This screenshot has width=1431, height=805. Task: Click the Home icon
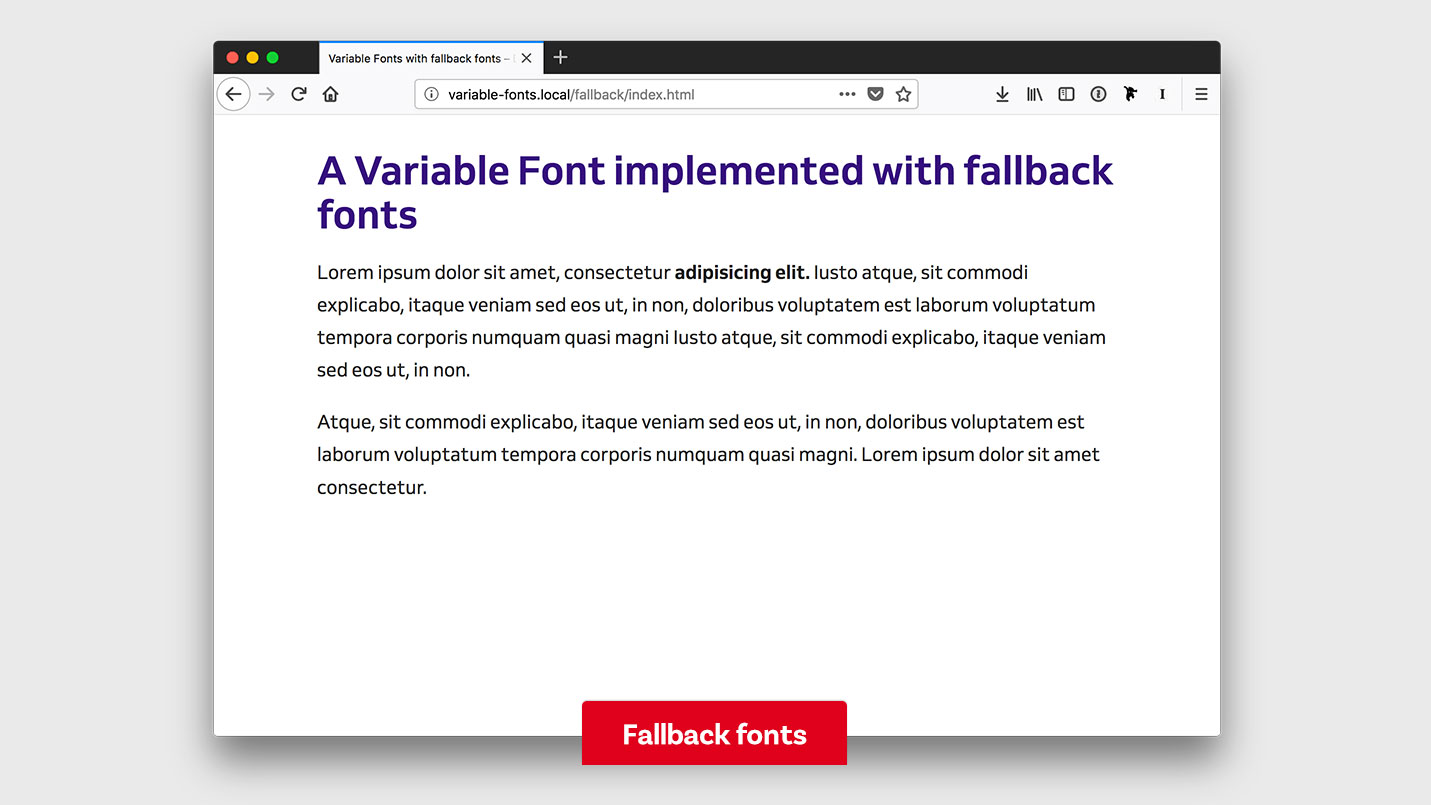[331, 93]
